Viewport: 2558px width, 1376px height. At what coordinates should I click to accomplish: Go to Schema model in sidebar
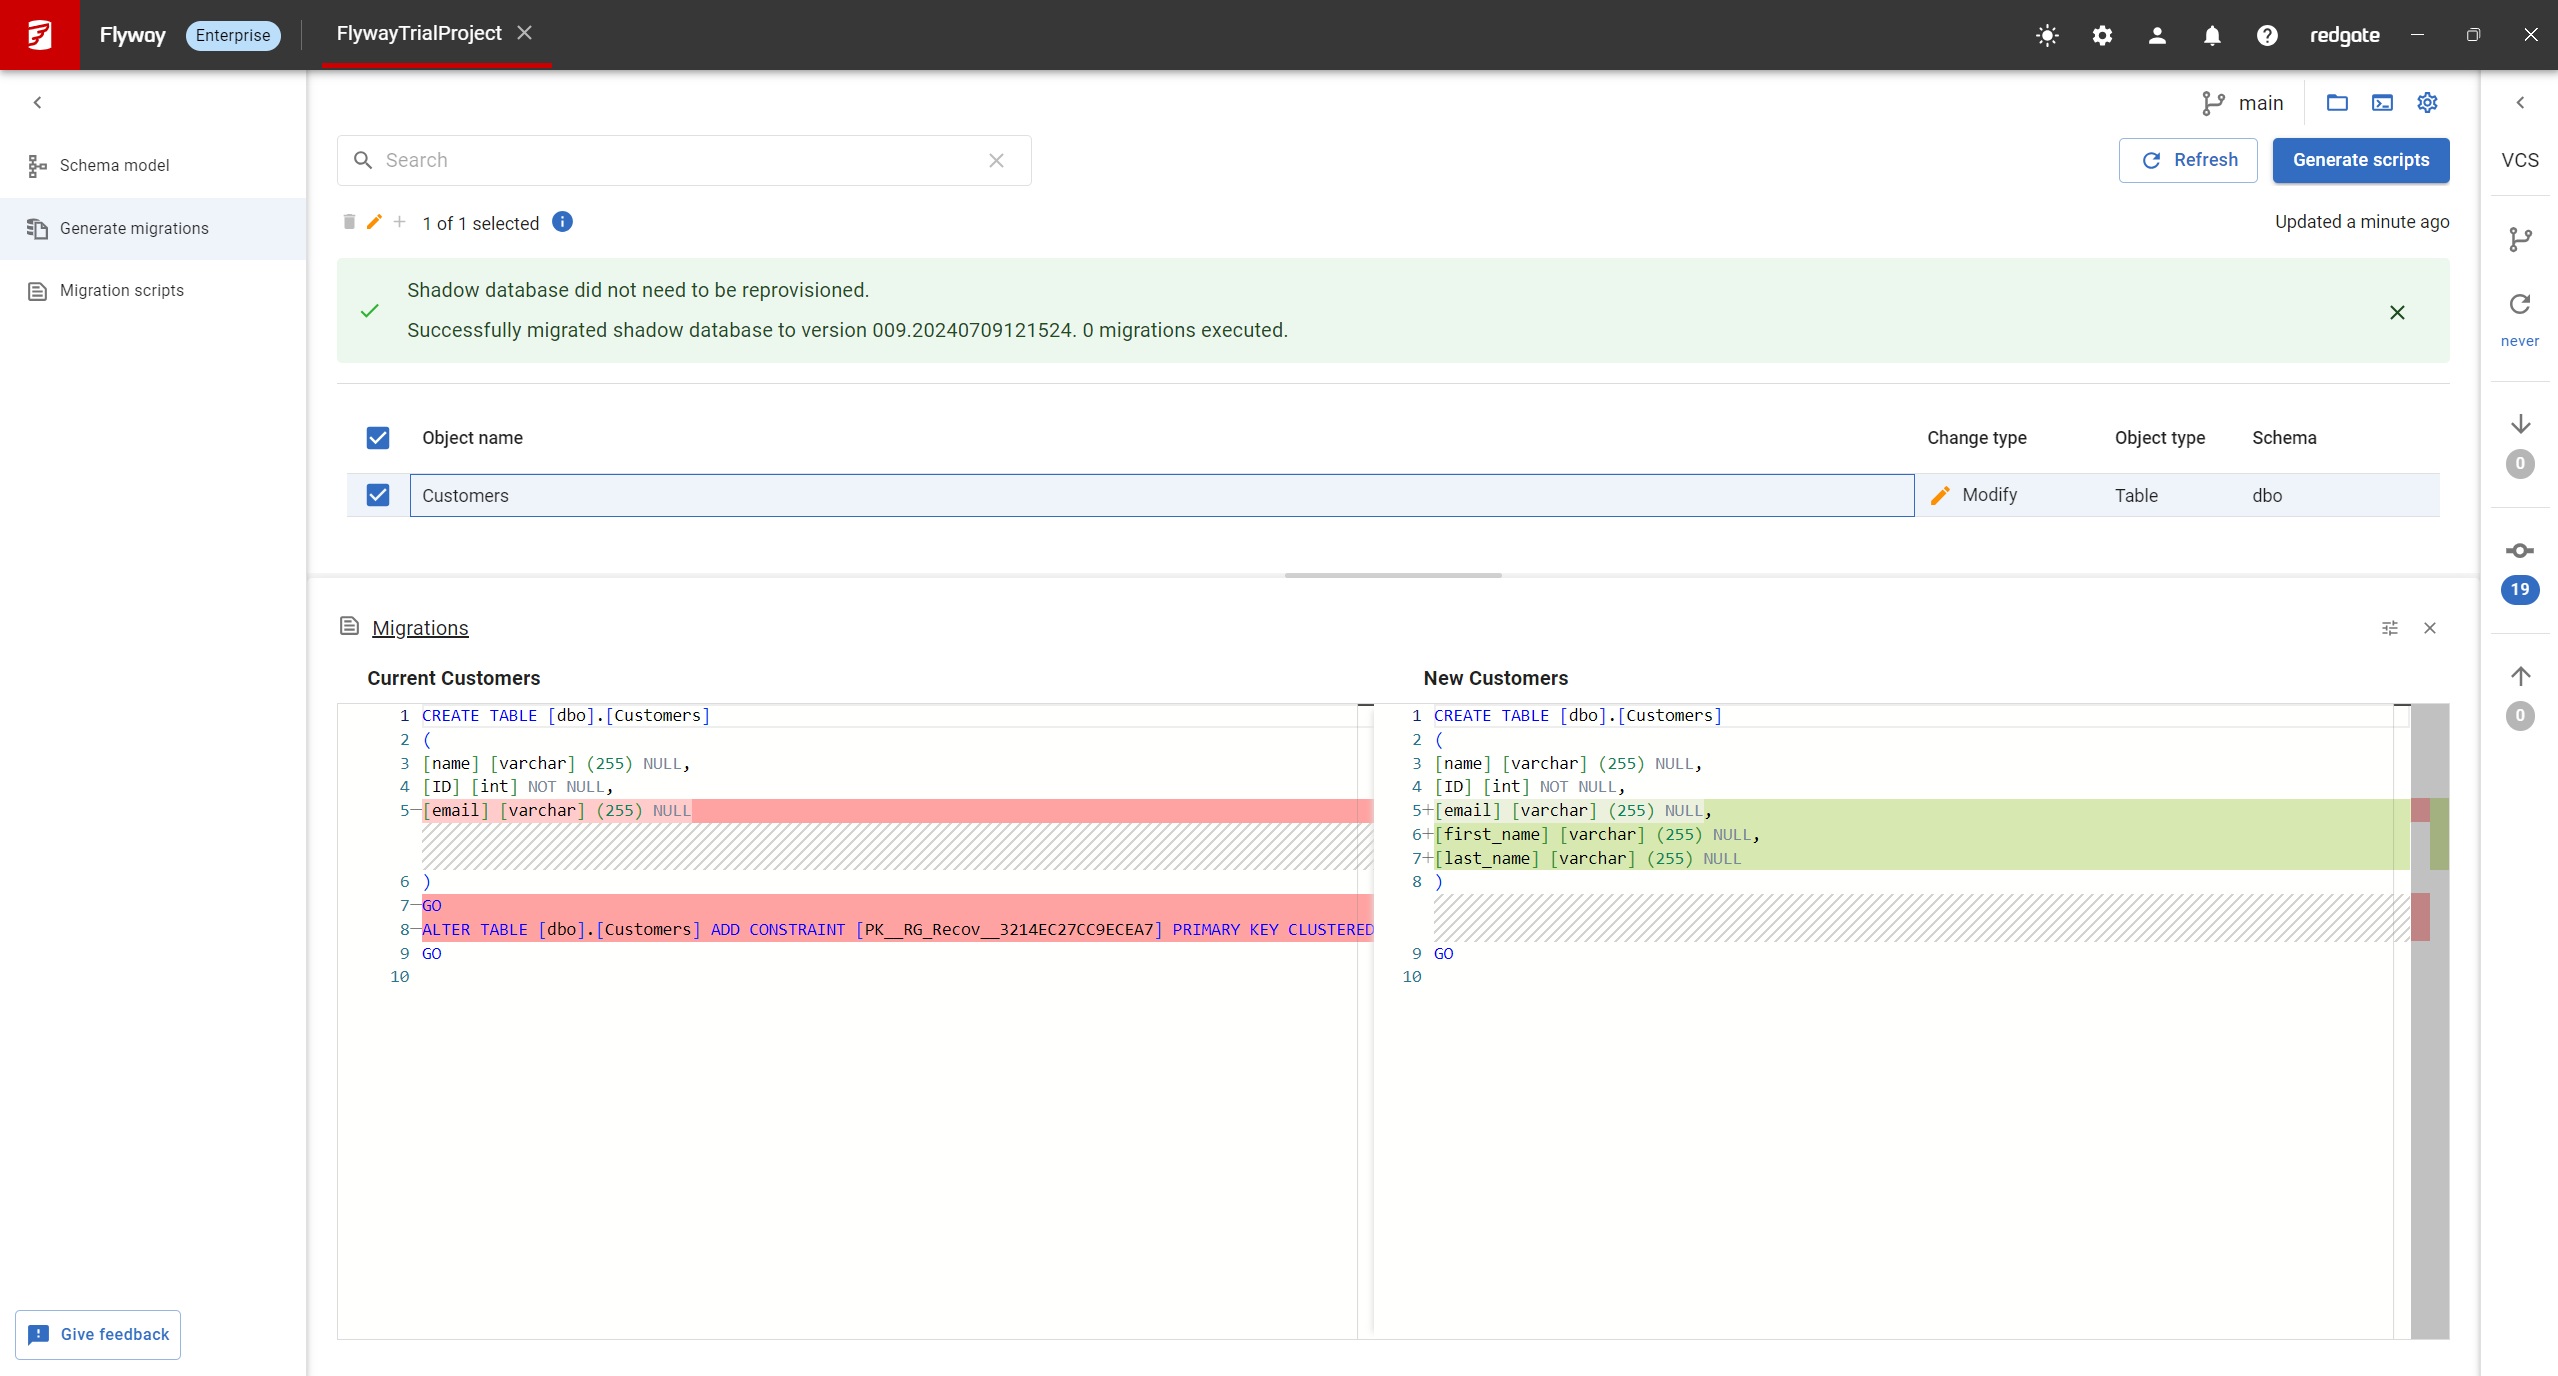click(114, 165)
